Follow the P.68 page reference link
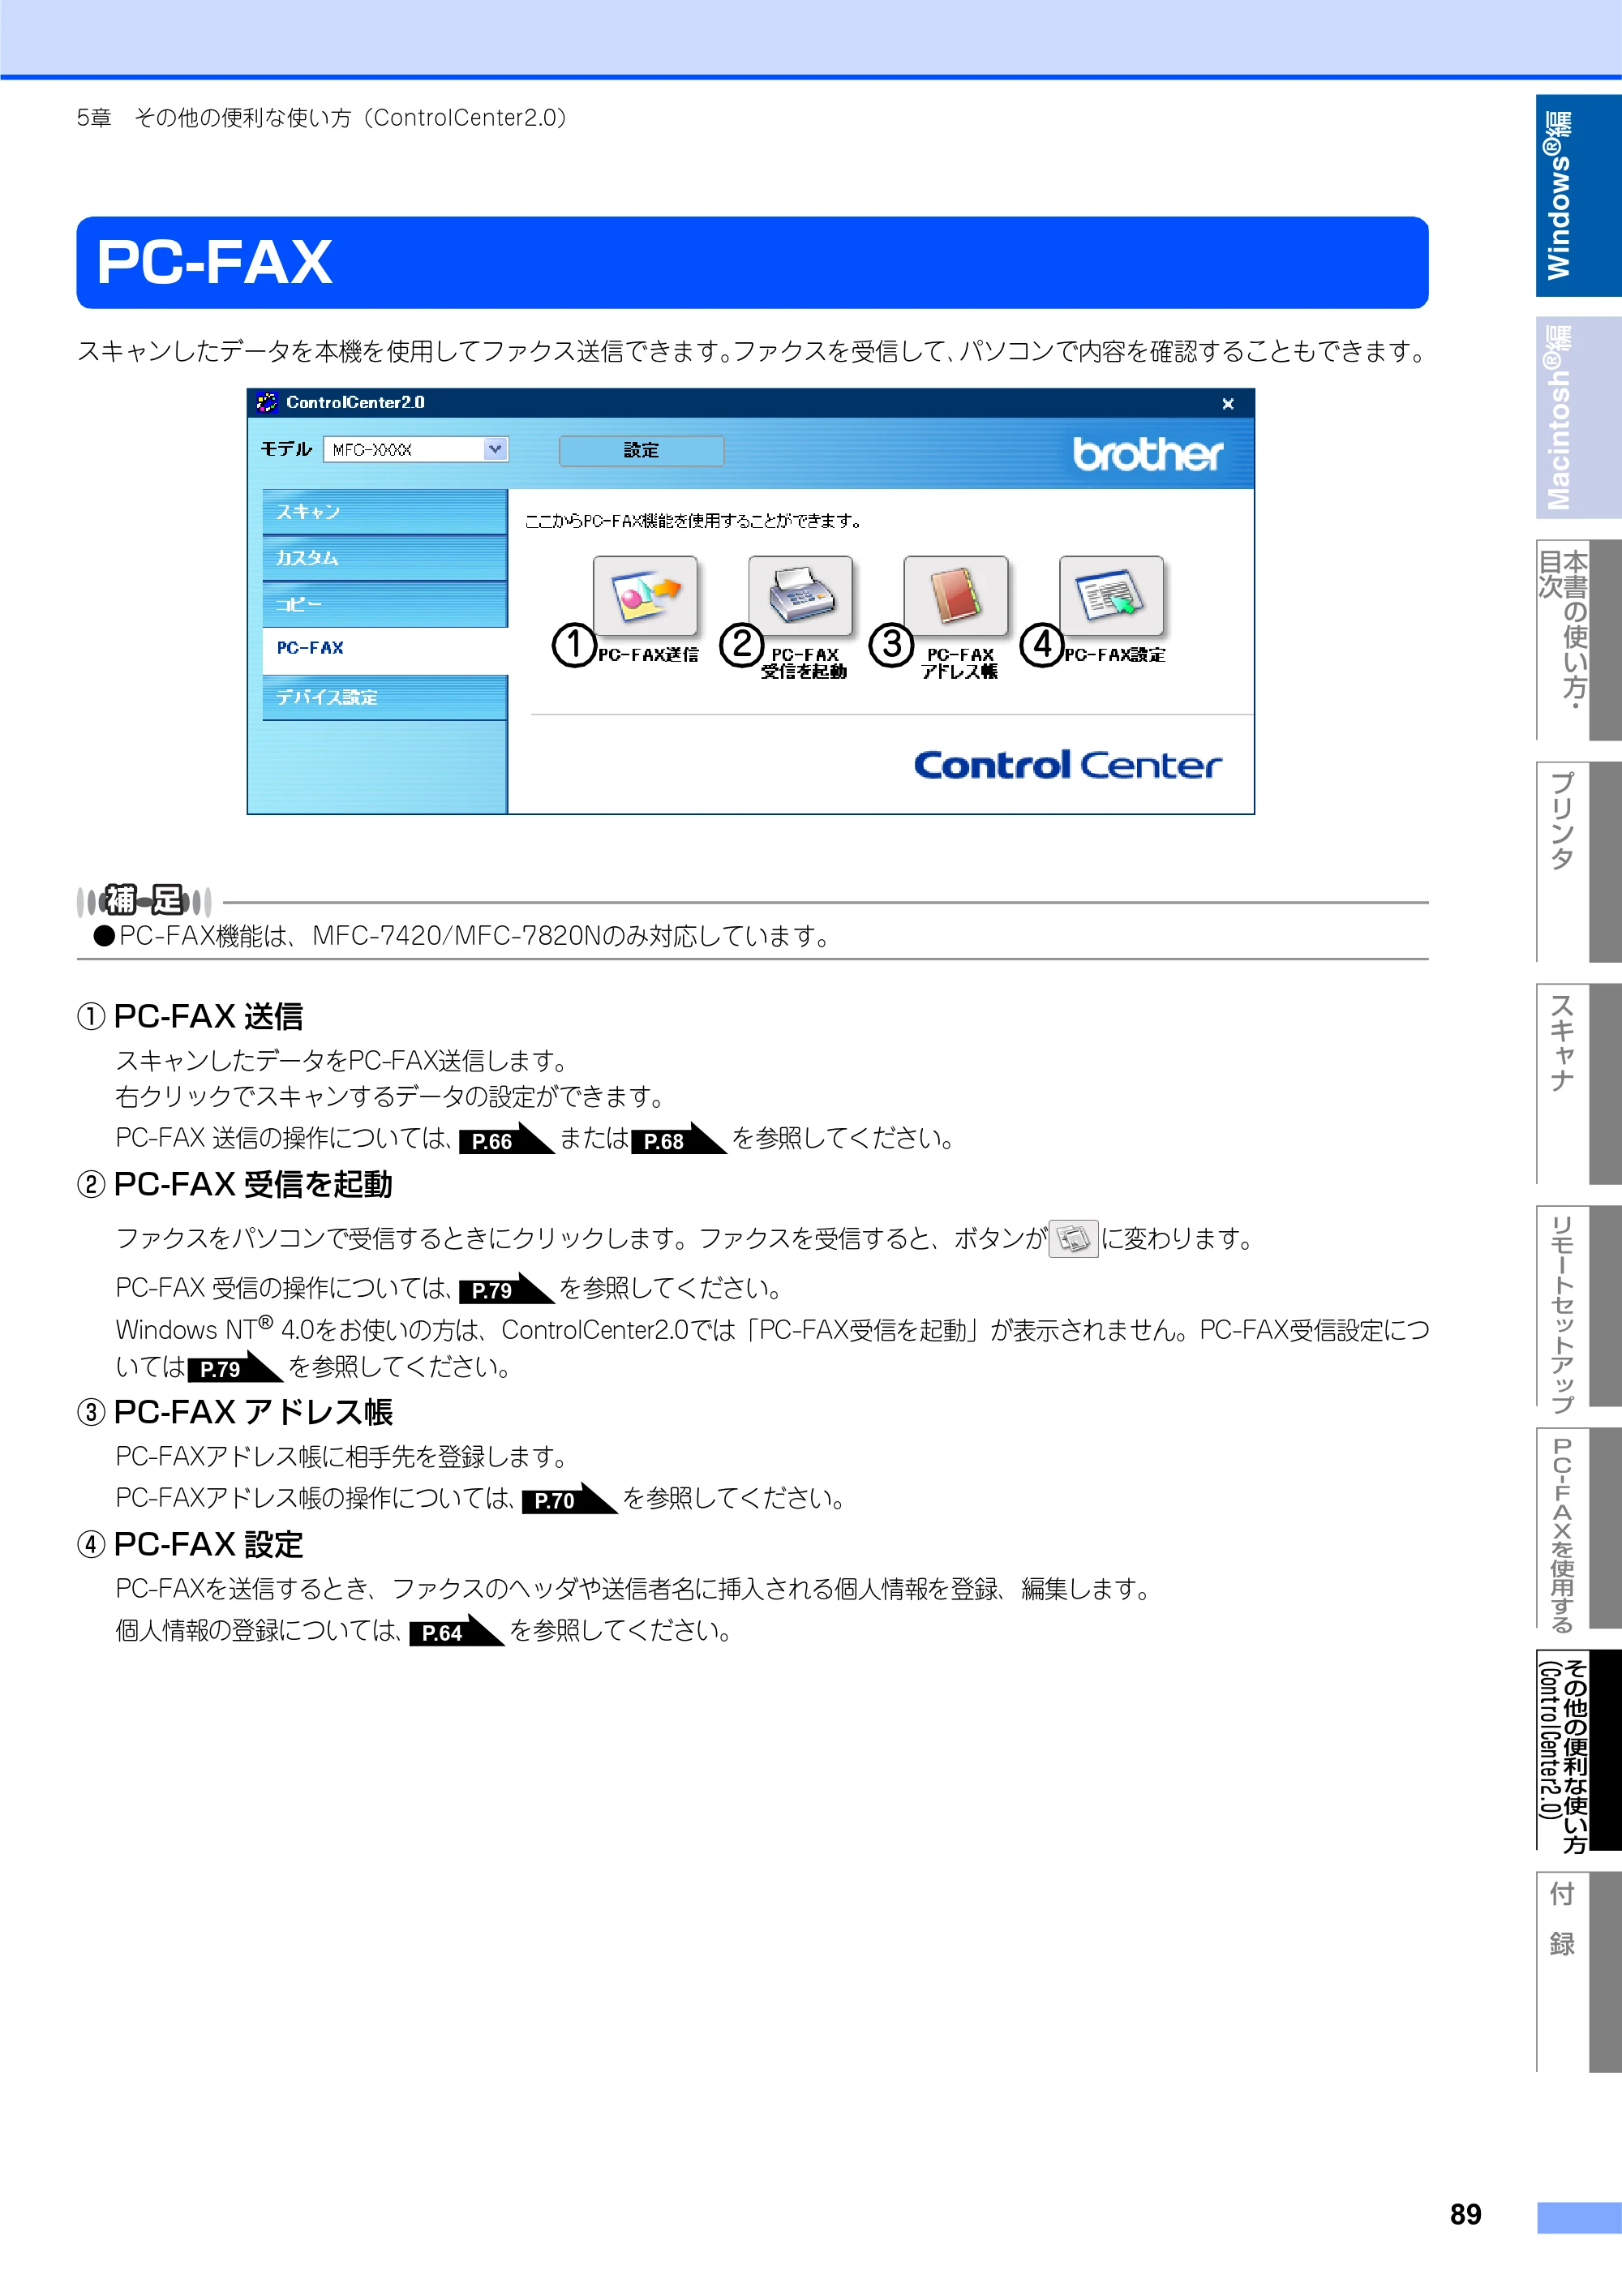 (678, 1139)
